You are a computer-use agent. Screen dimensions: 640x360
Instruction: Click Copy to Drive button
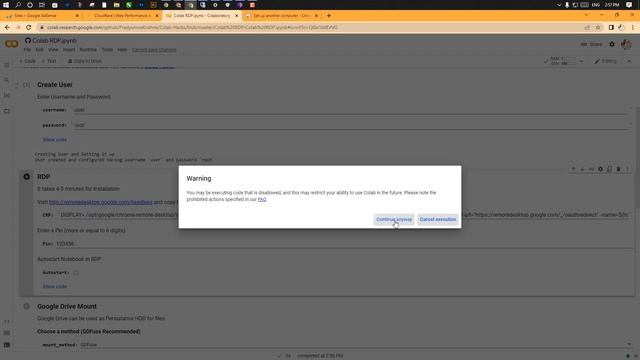click(84, 61)
